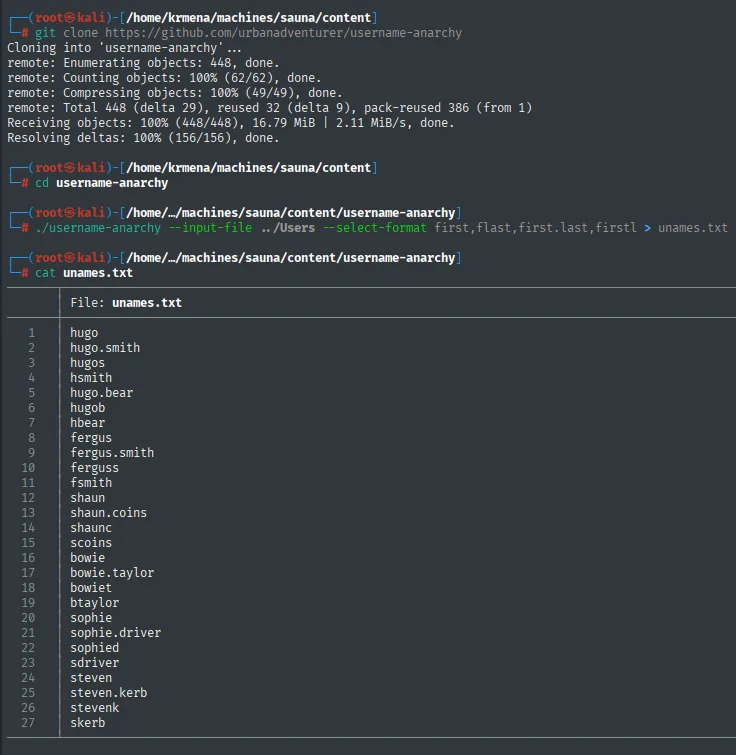
Task: Select "Cloning into 'username-anarchy'" output line
Action: point(124,48)
